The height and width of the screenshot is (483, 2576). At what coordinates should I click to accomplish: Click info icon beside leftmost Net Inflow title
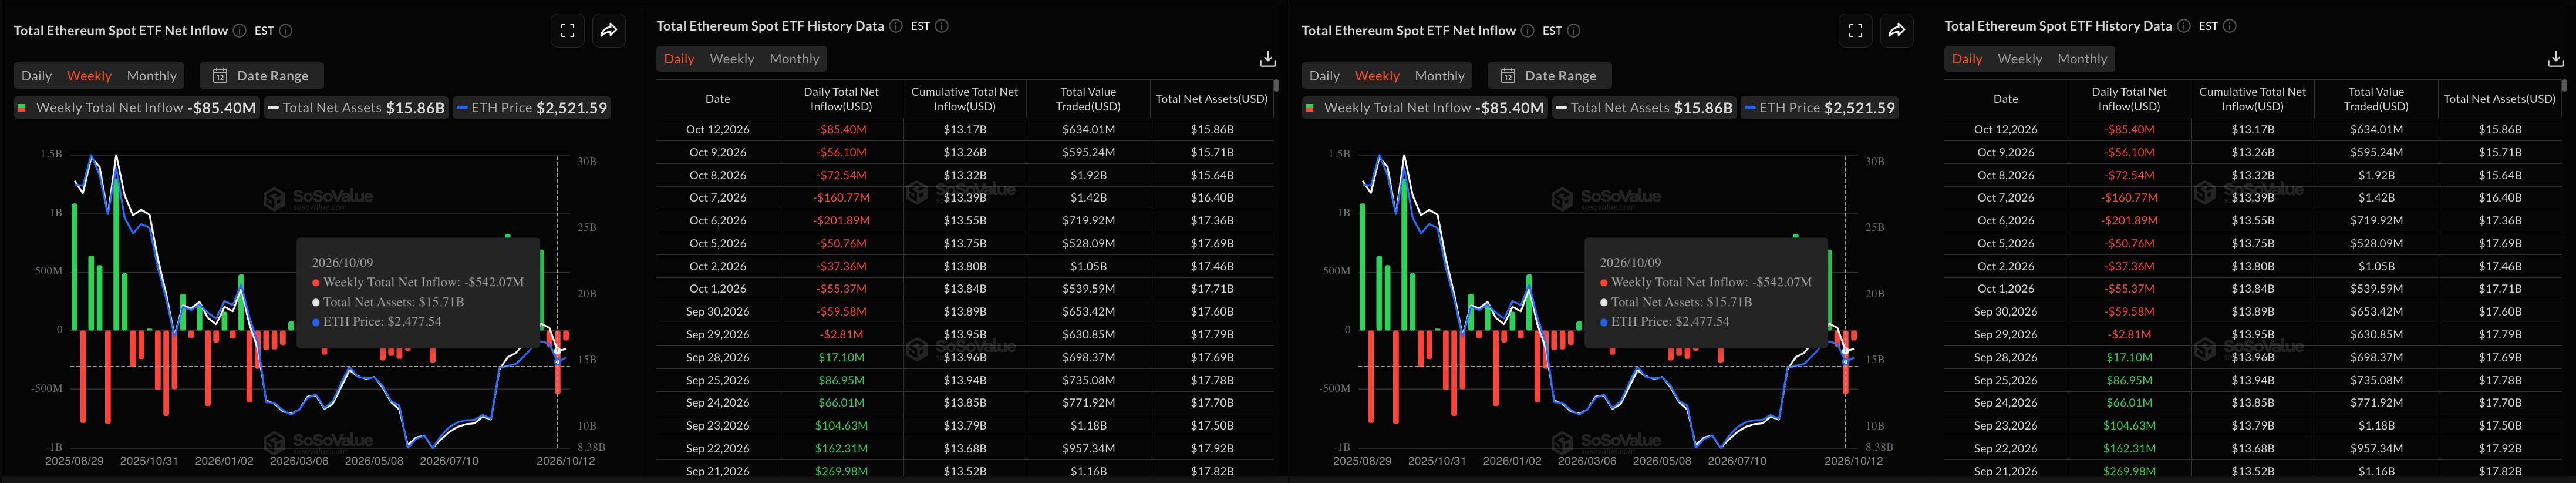(240, 31)
